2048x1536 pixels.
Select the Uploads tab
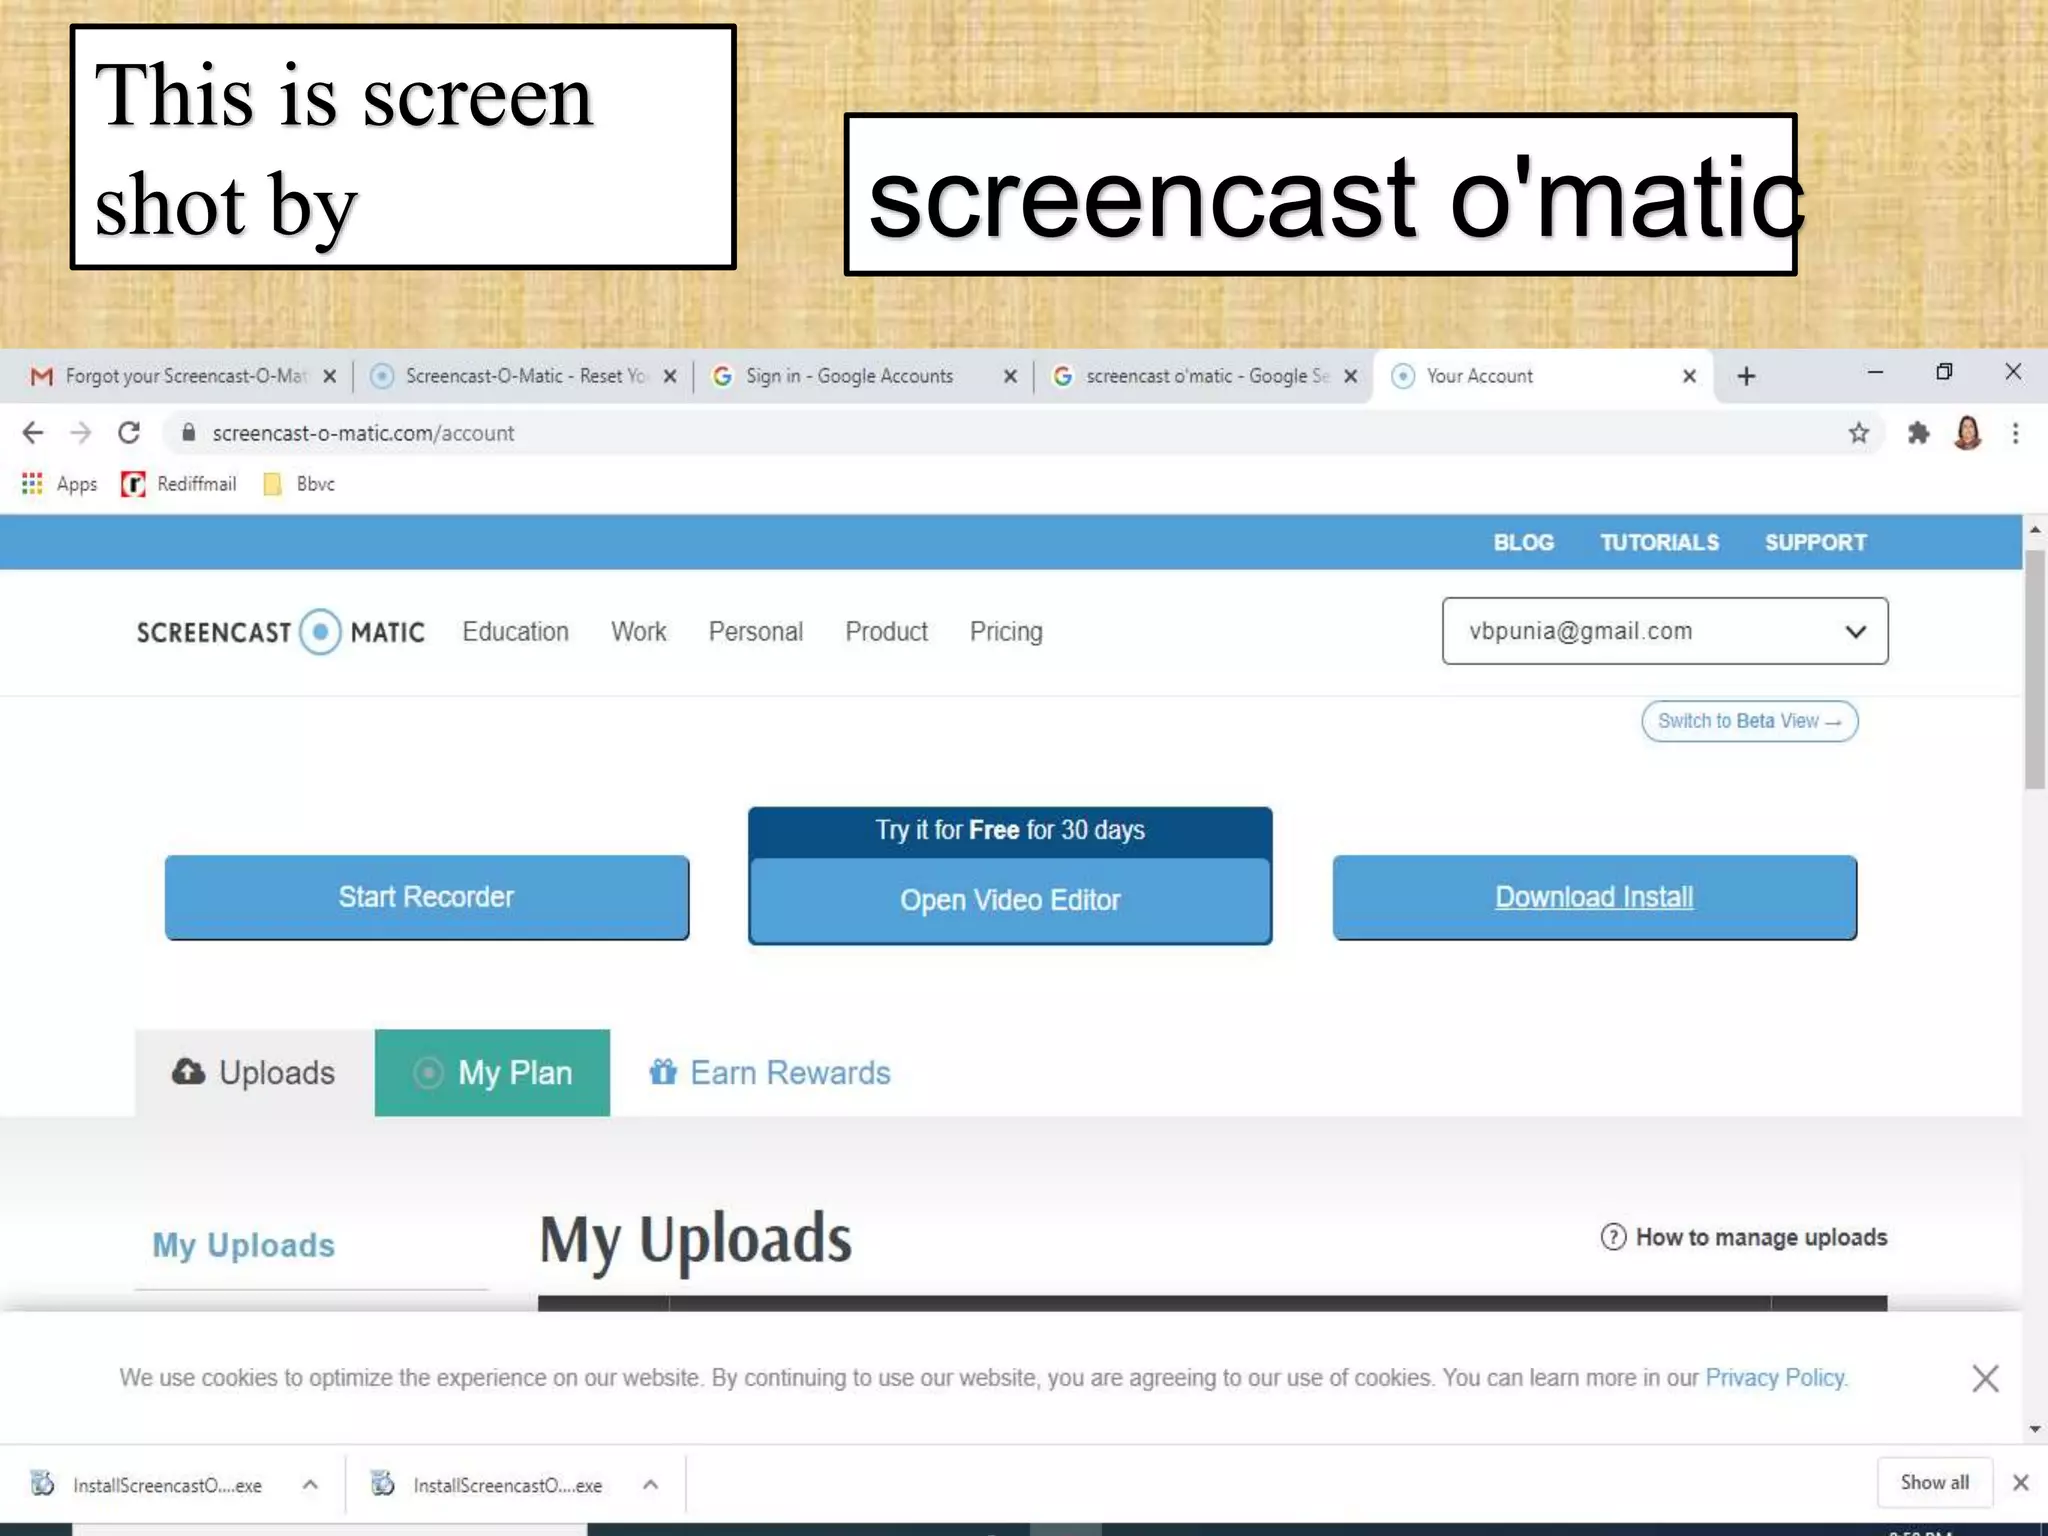pos(254,1073)
